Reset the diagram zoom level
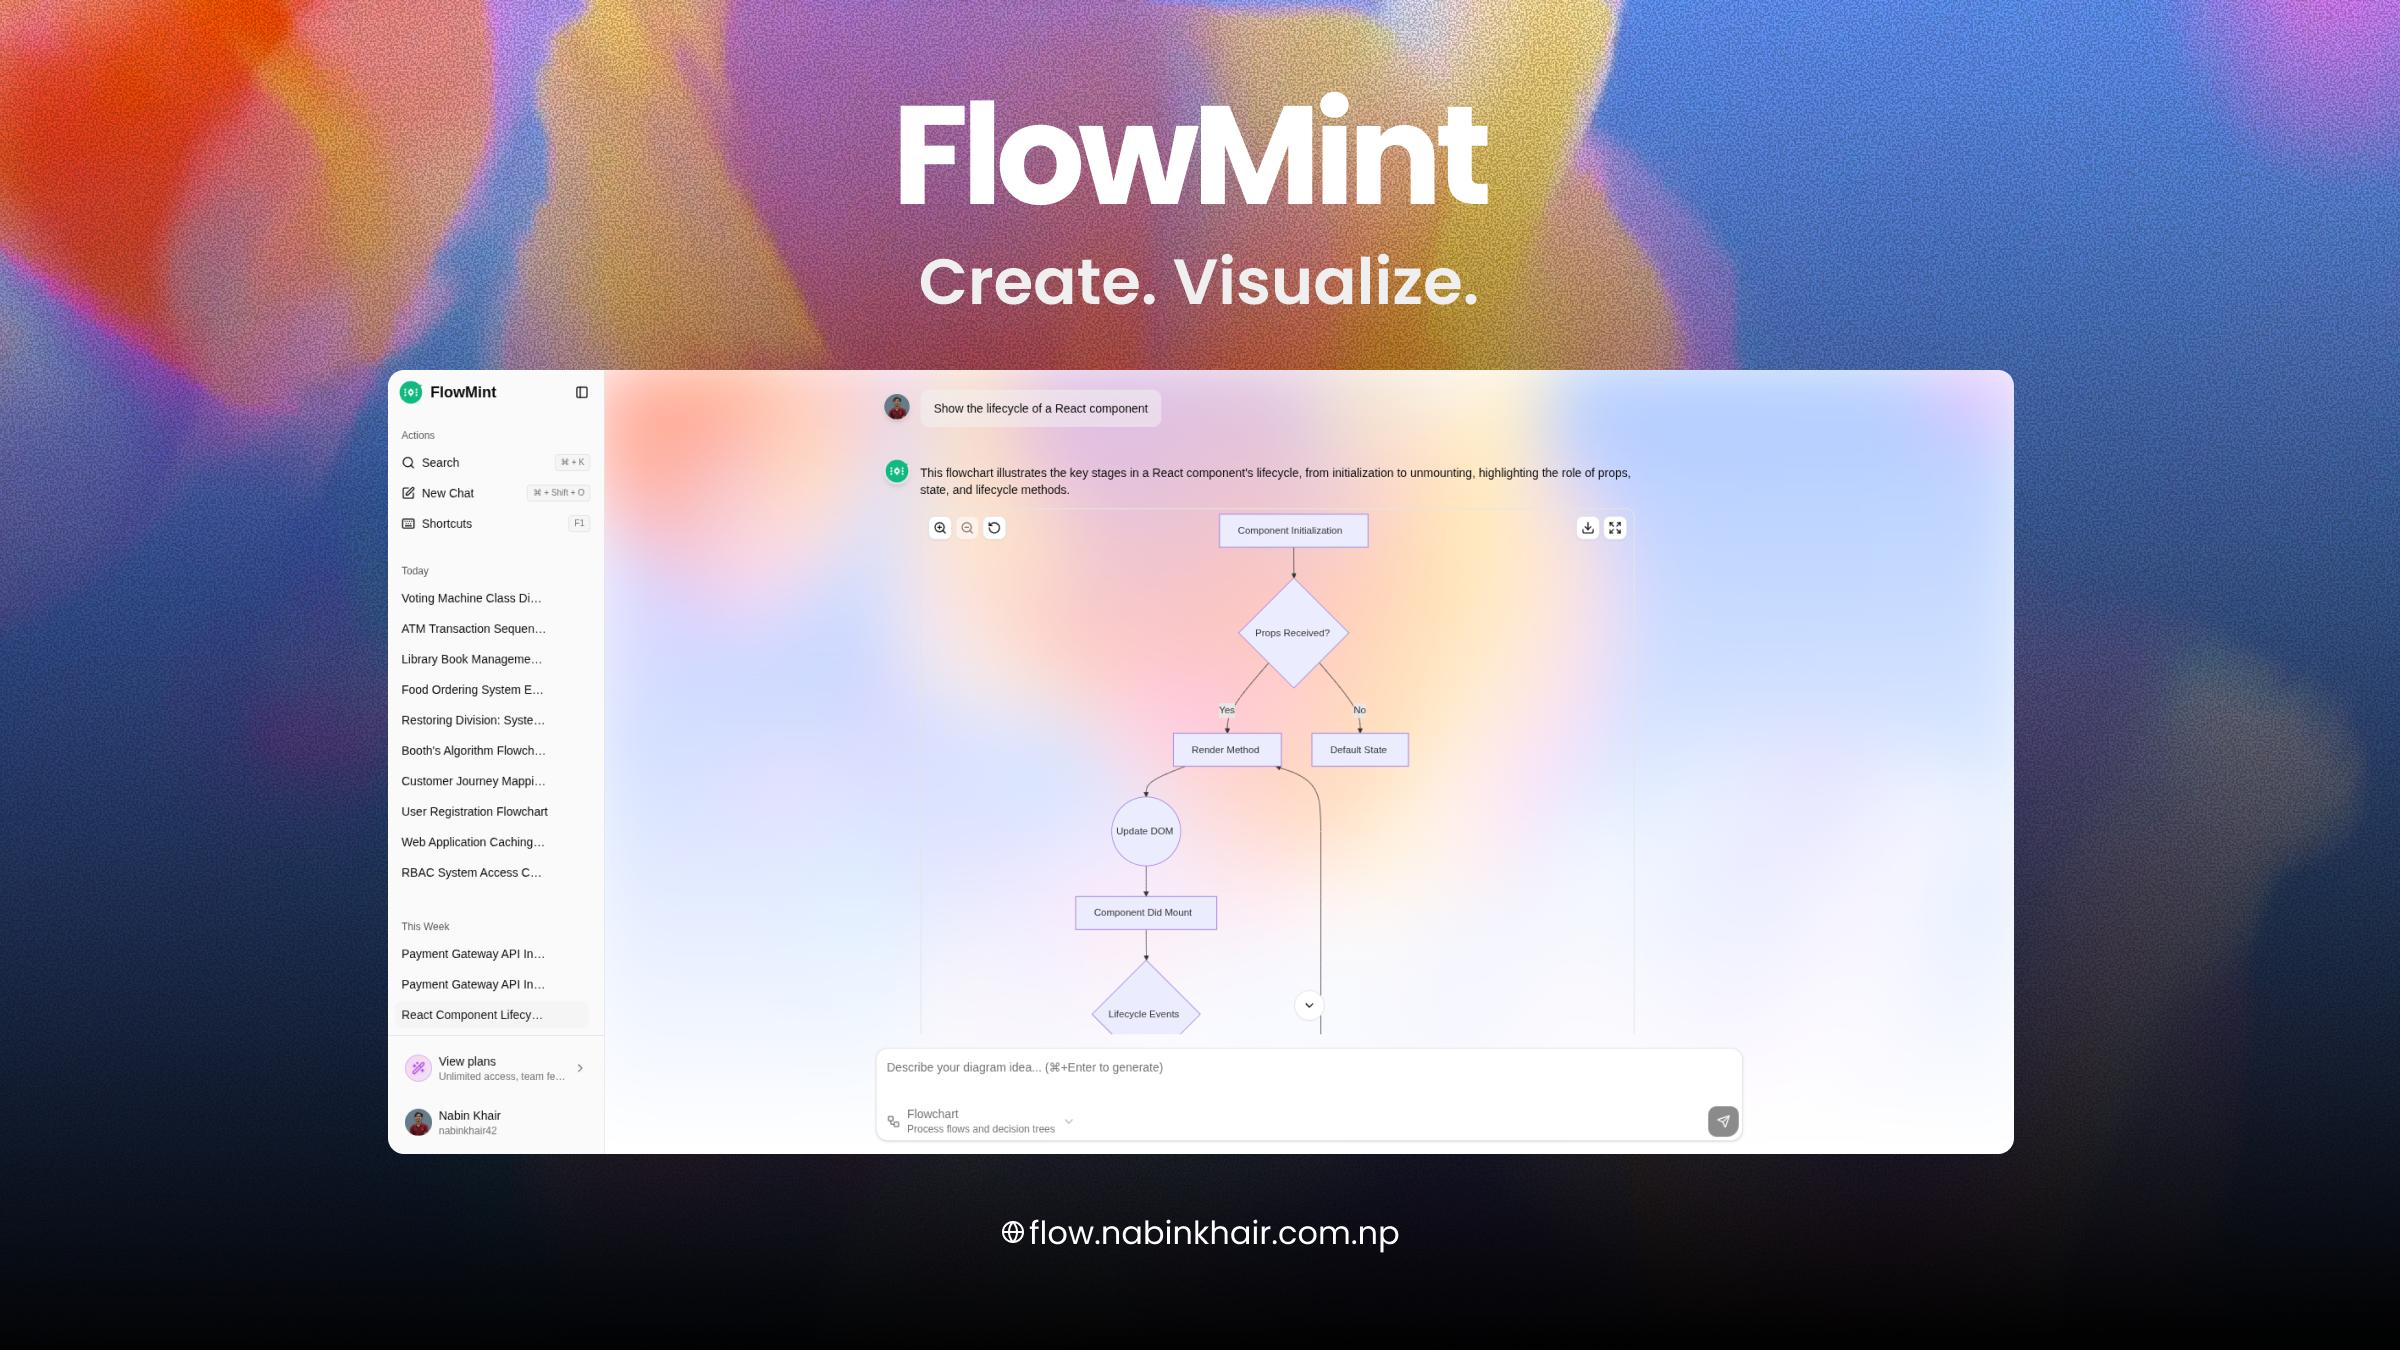 tap(993, 528)
